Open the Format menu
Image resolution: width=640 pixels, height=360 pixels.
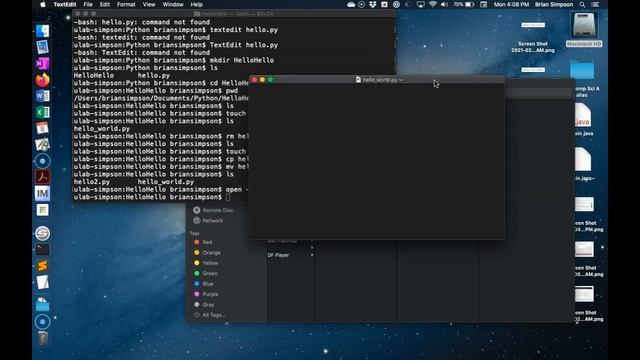point(126,4)
